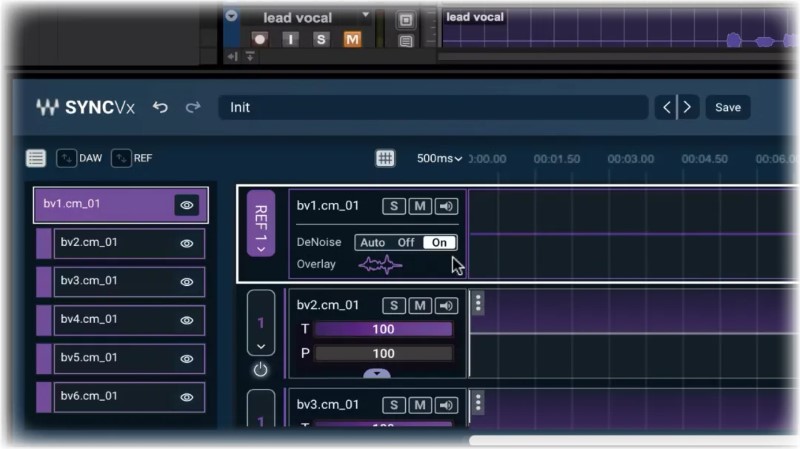
Task: Click timeline ruler at 00:04.50
Action: click(x=704, y=159)
